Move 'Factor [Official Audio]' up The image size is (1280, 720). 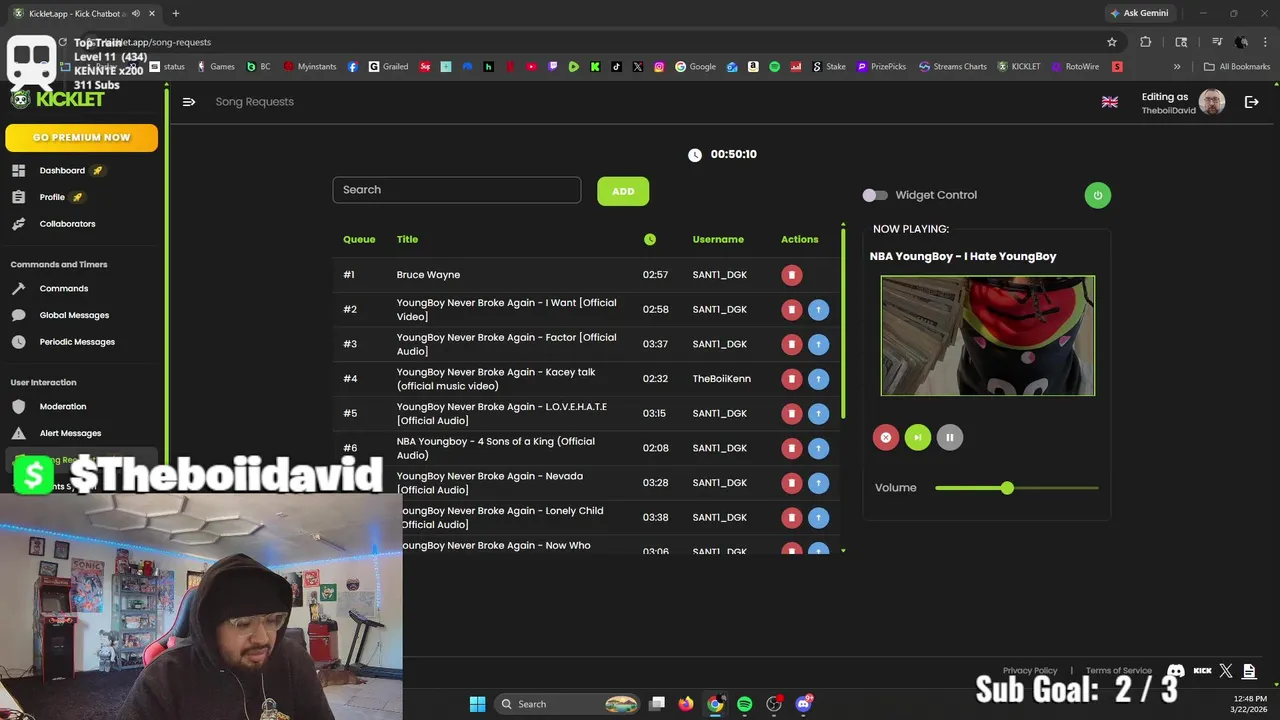tap(818, 344)
